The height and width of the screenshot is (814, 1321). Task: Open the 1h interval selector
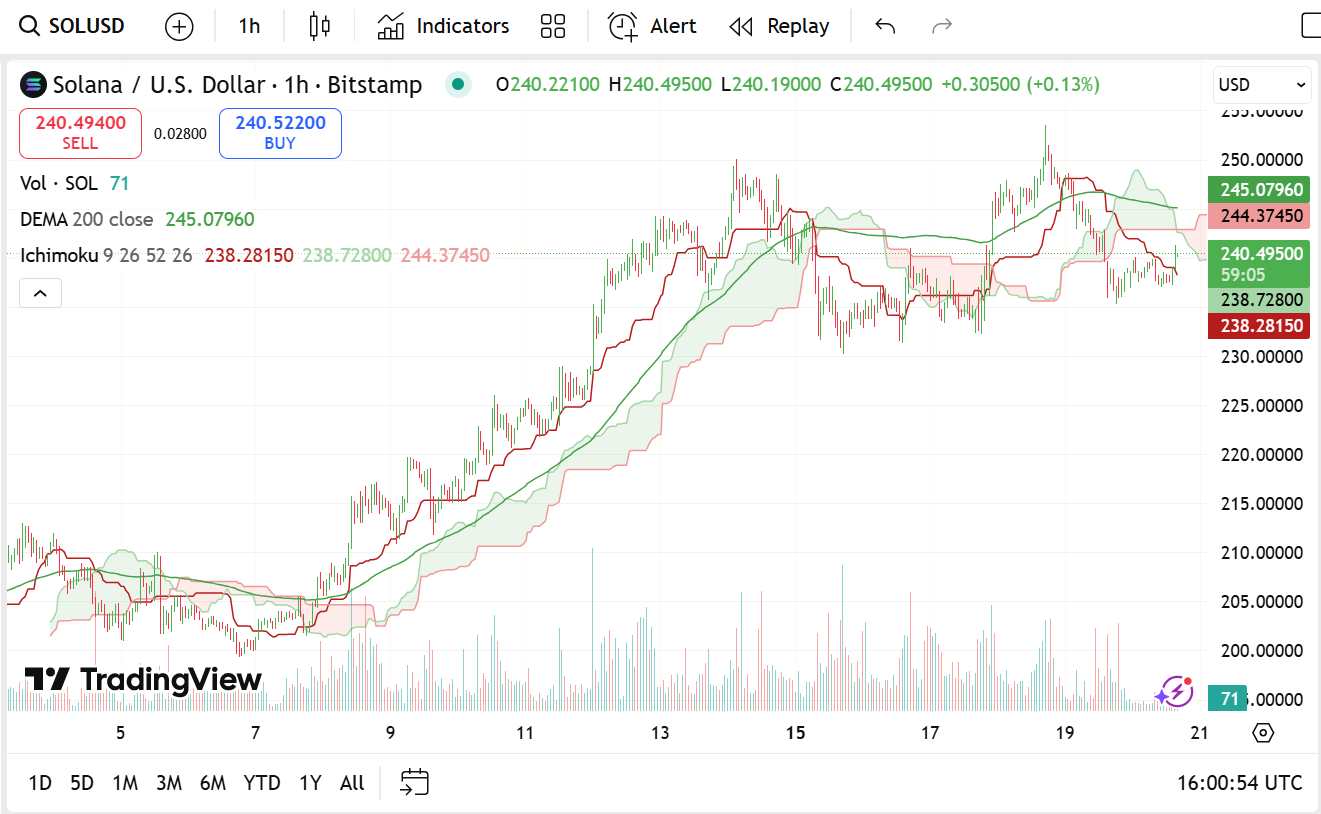click(249, 26)
